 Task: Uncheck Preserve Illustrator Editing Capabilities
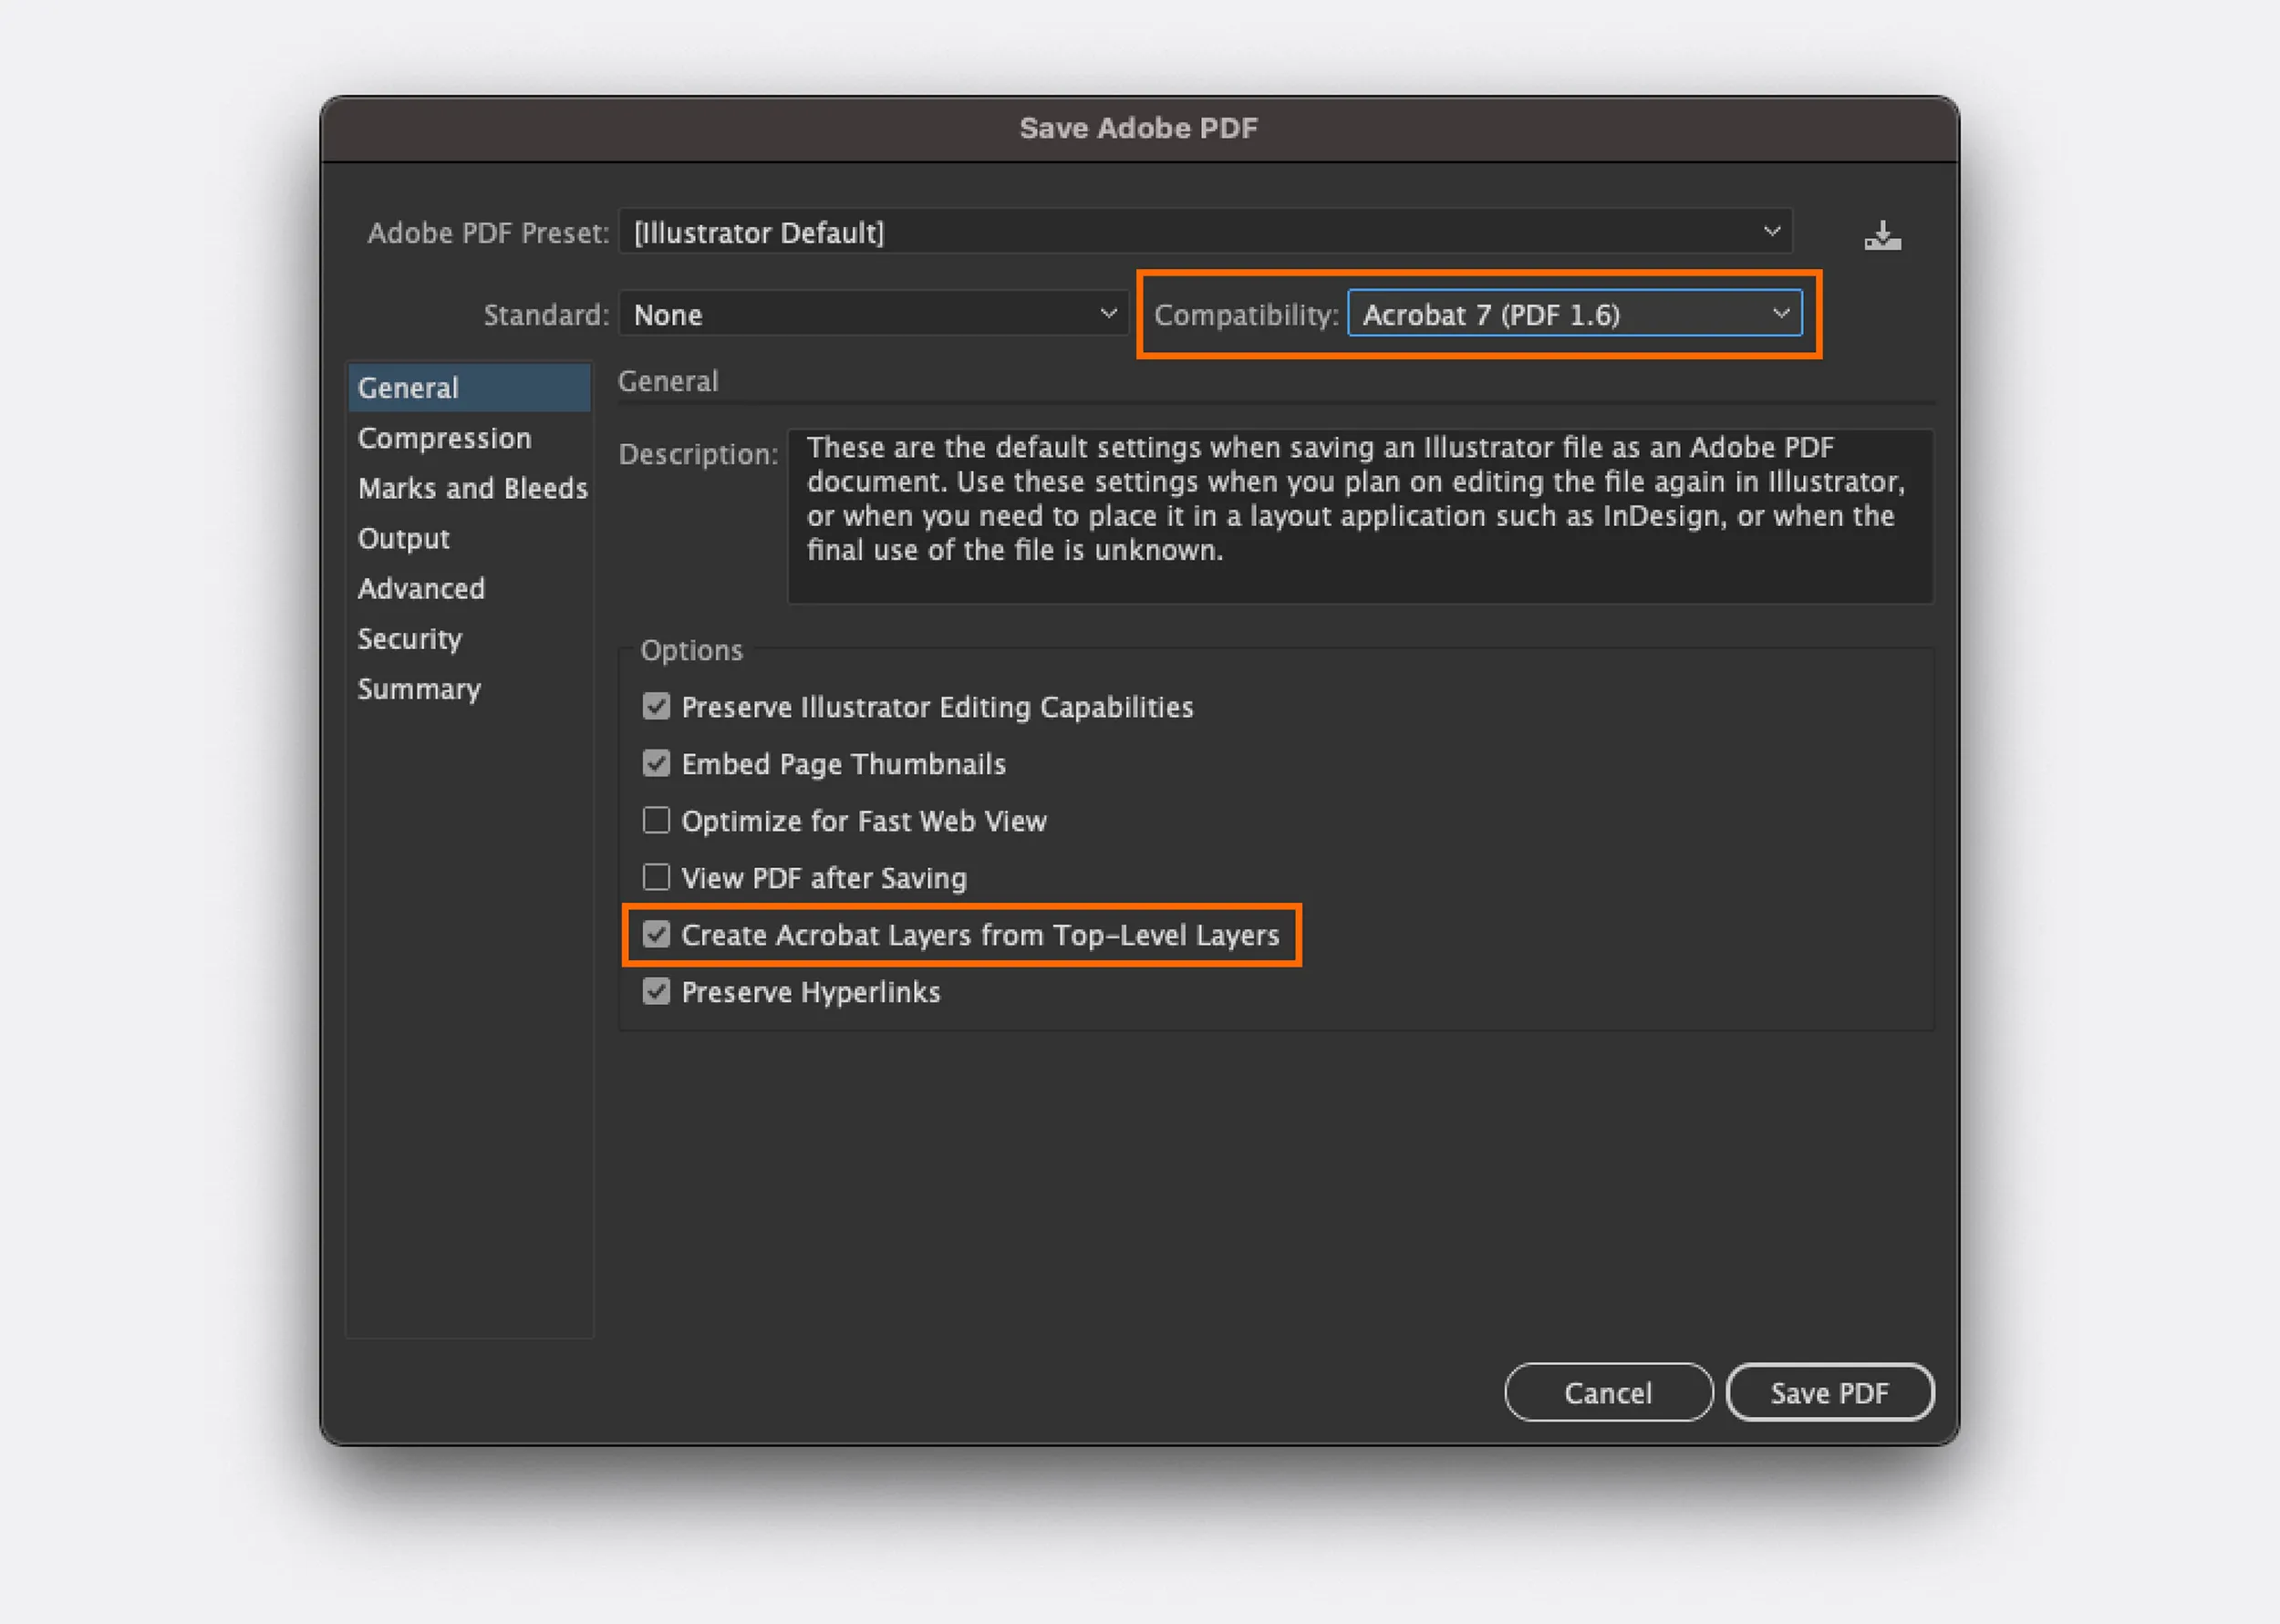(656, 707)
